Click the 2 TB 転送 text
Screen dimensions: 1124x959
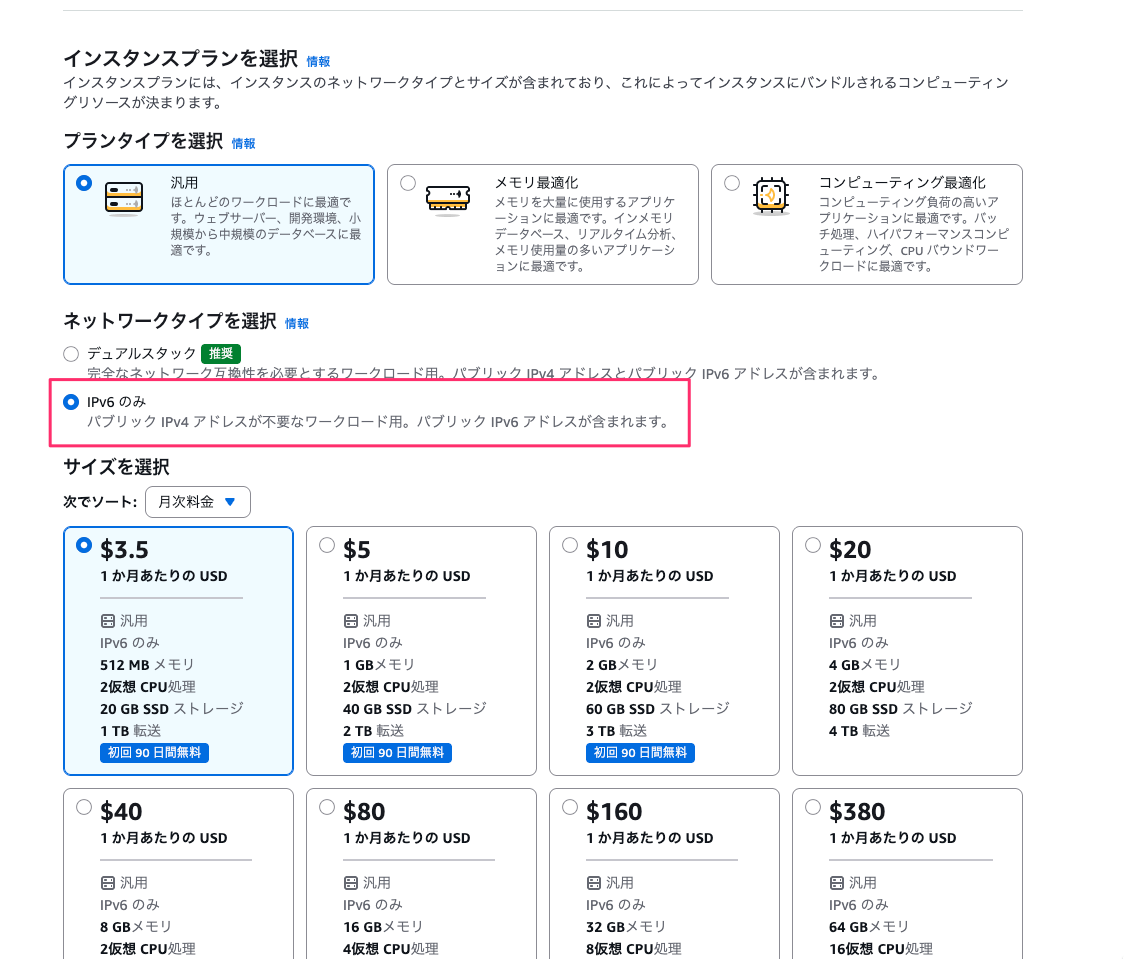pos(373,731)
